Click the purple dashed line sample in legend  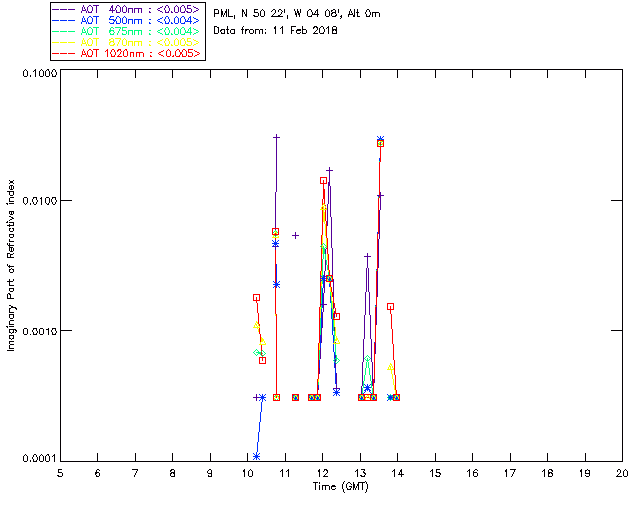coord(64,9)
